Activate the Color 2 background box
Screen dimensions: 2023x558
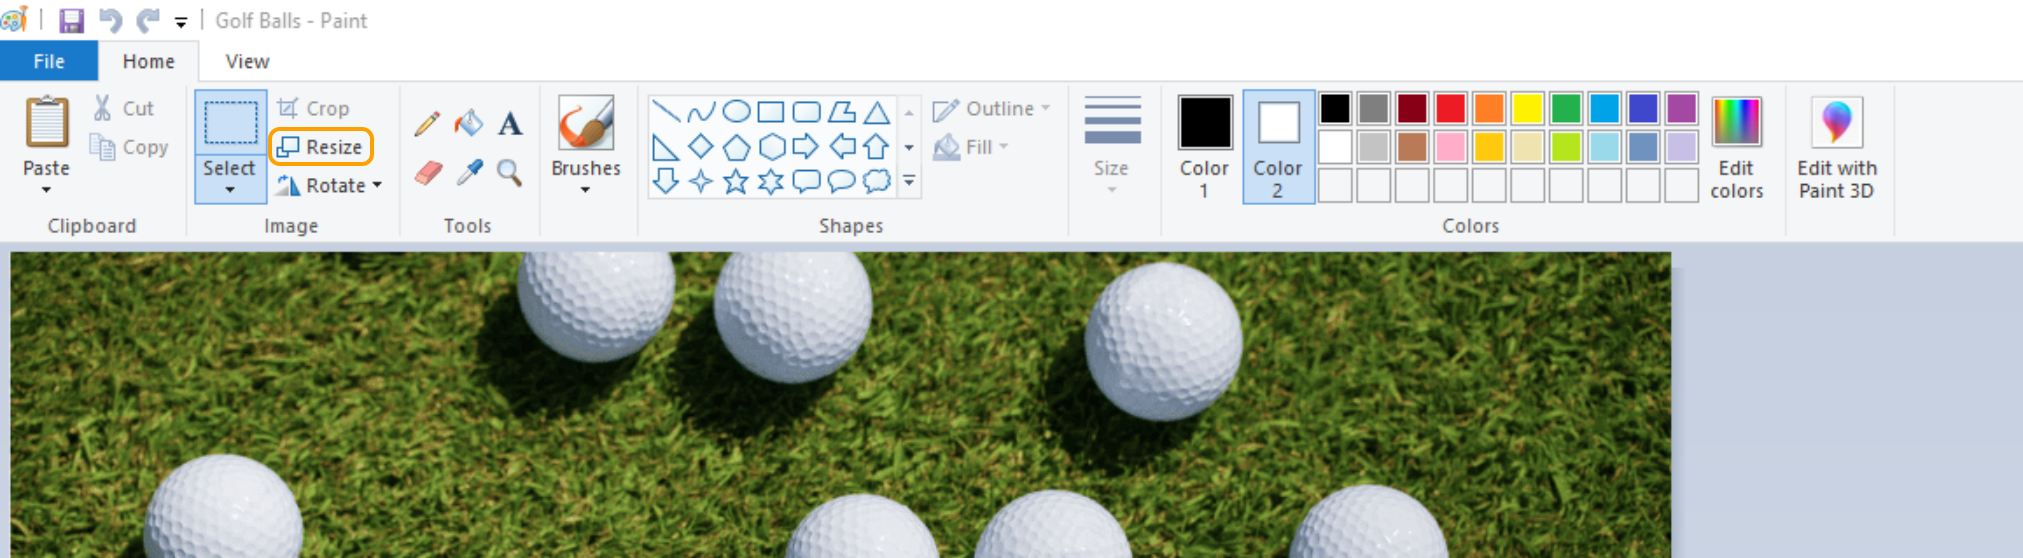point(1278,148)
